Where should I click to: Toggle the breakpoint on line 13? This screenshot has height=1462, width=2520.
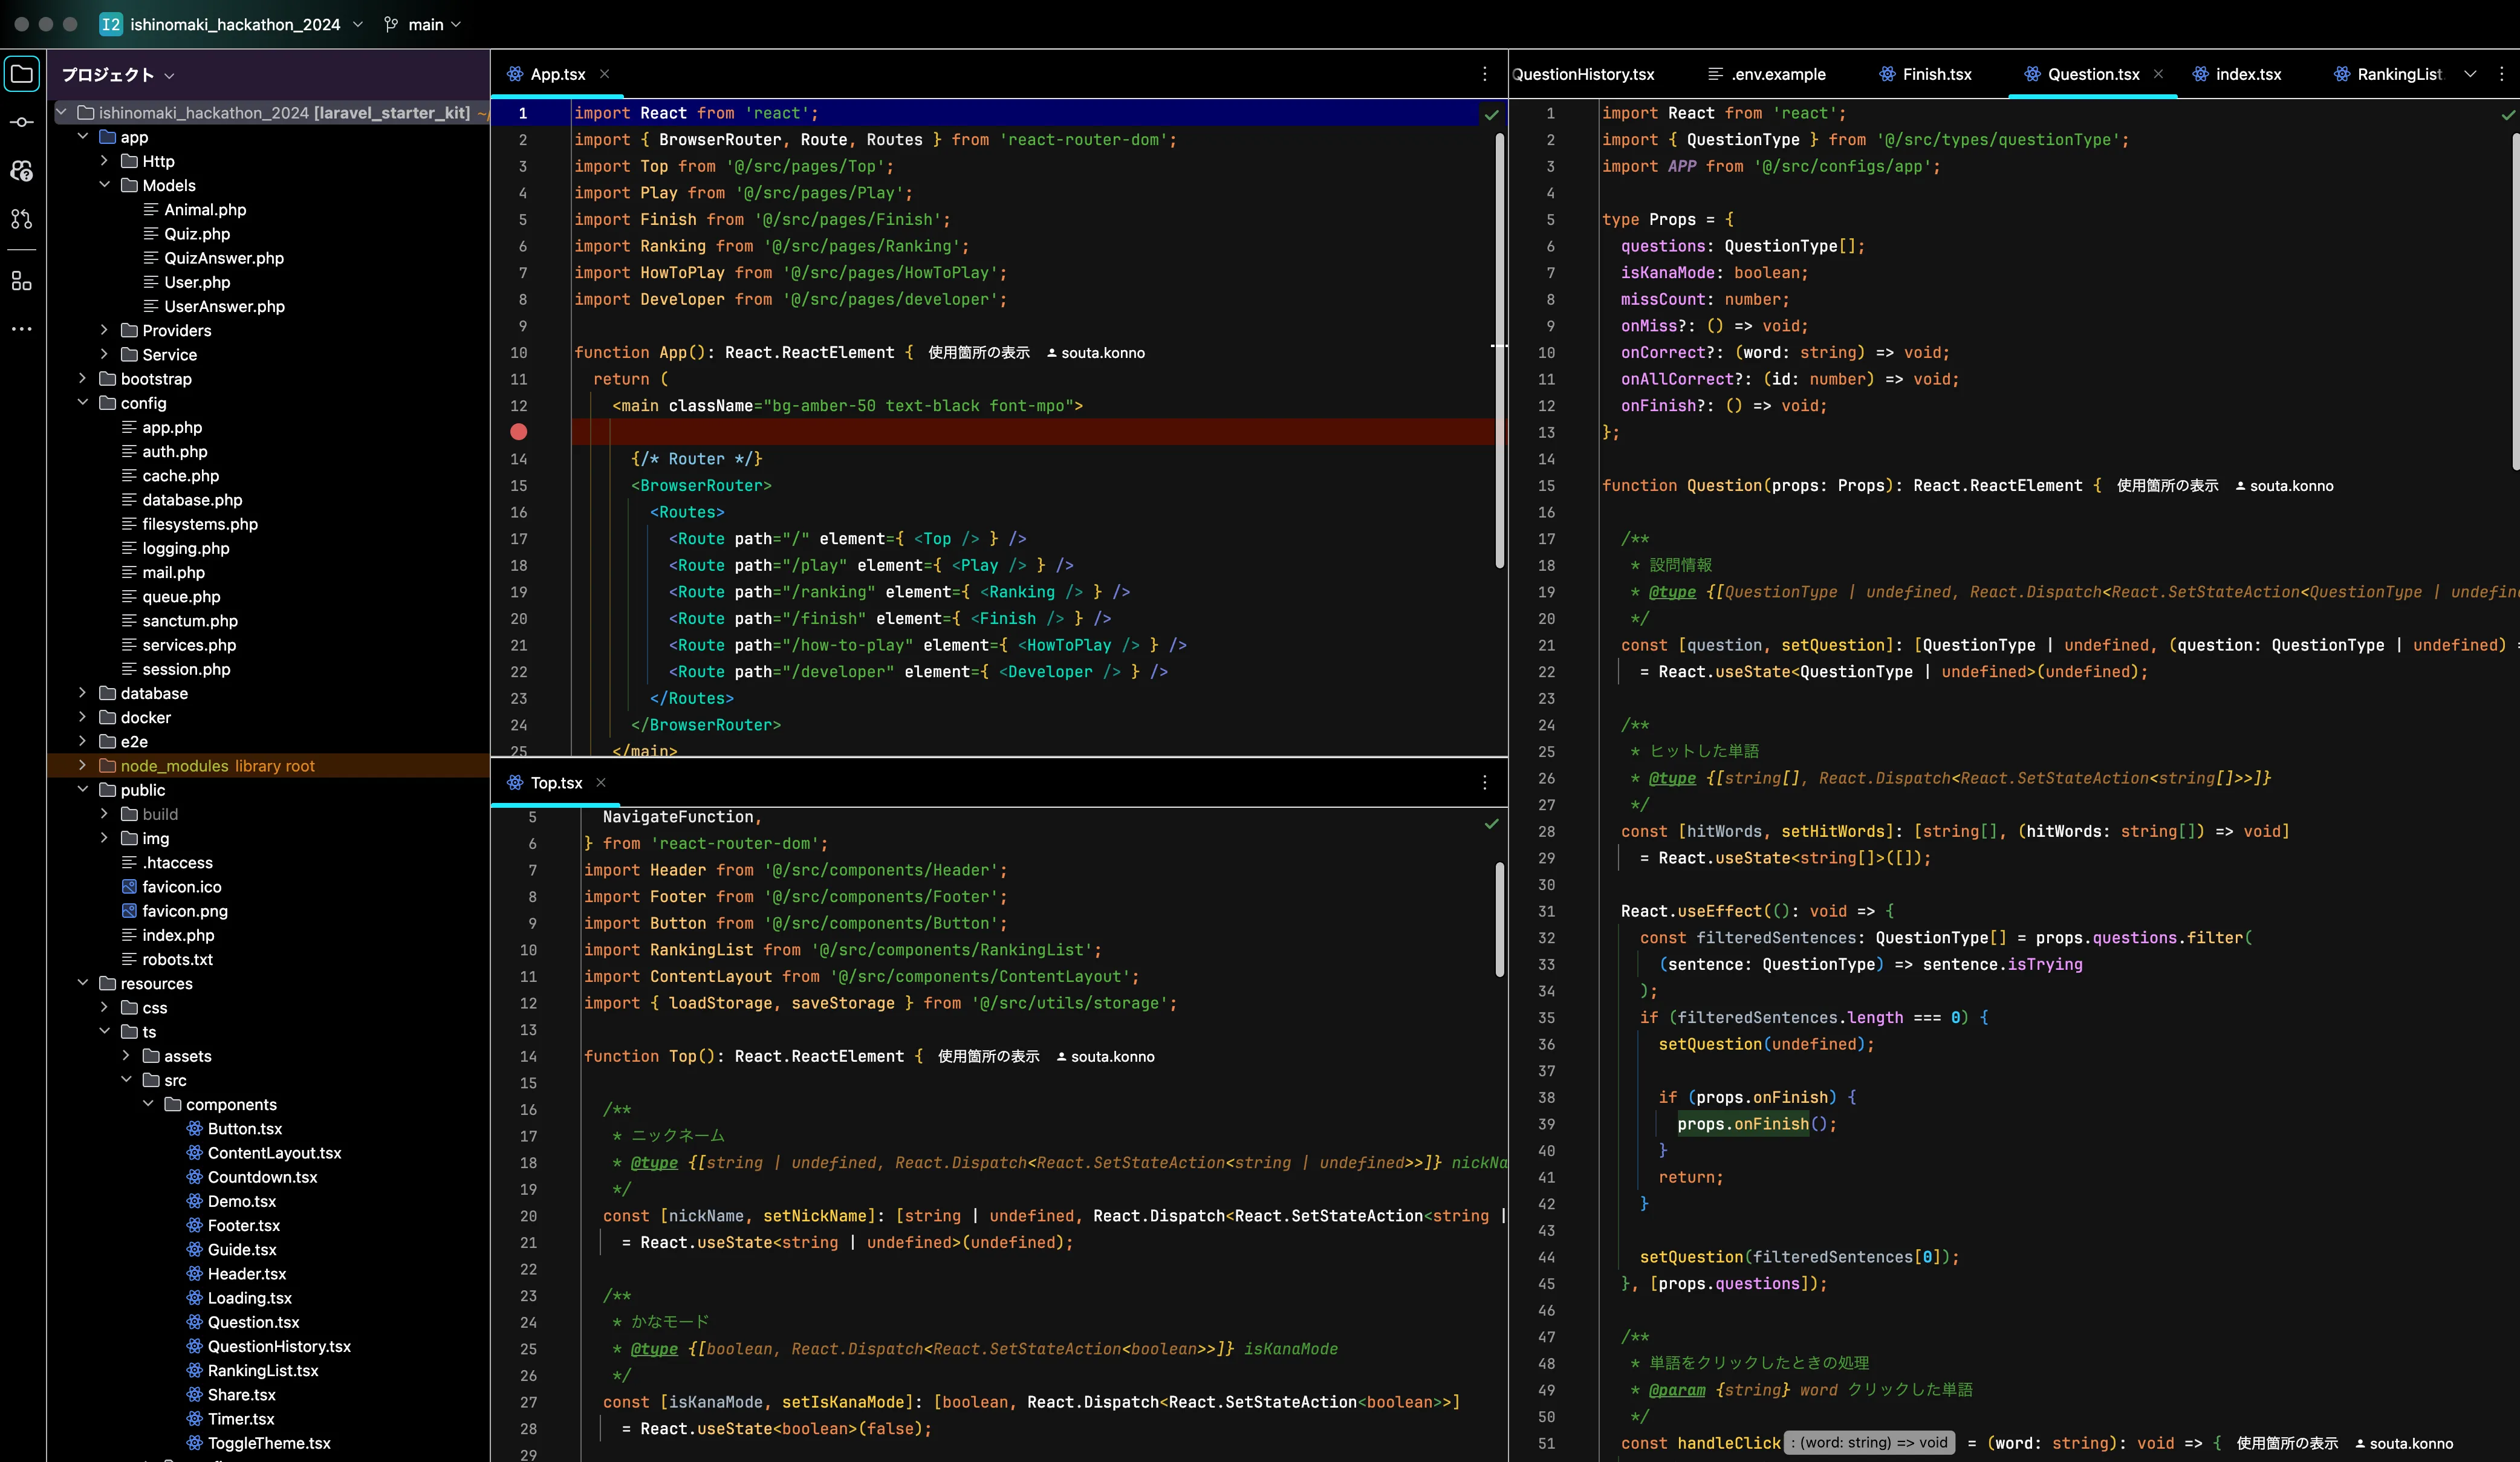(518, 432)
